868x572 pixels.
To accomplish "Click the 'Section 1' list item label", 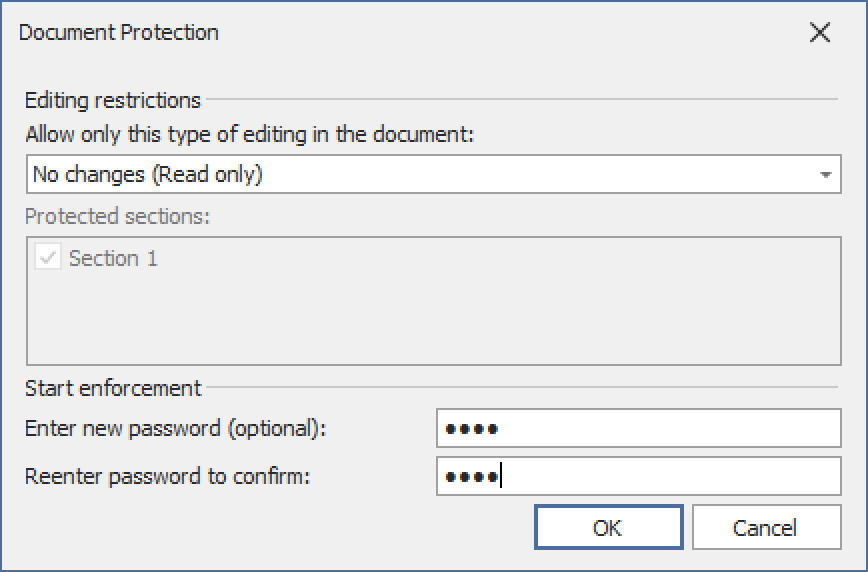I will click(113, 258).
